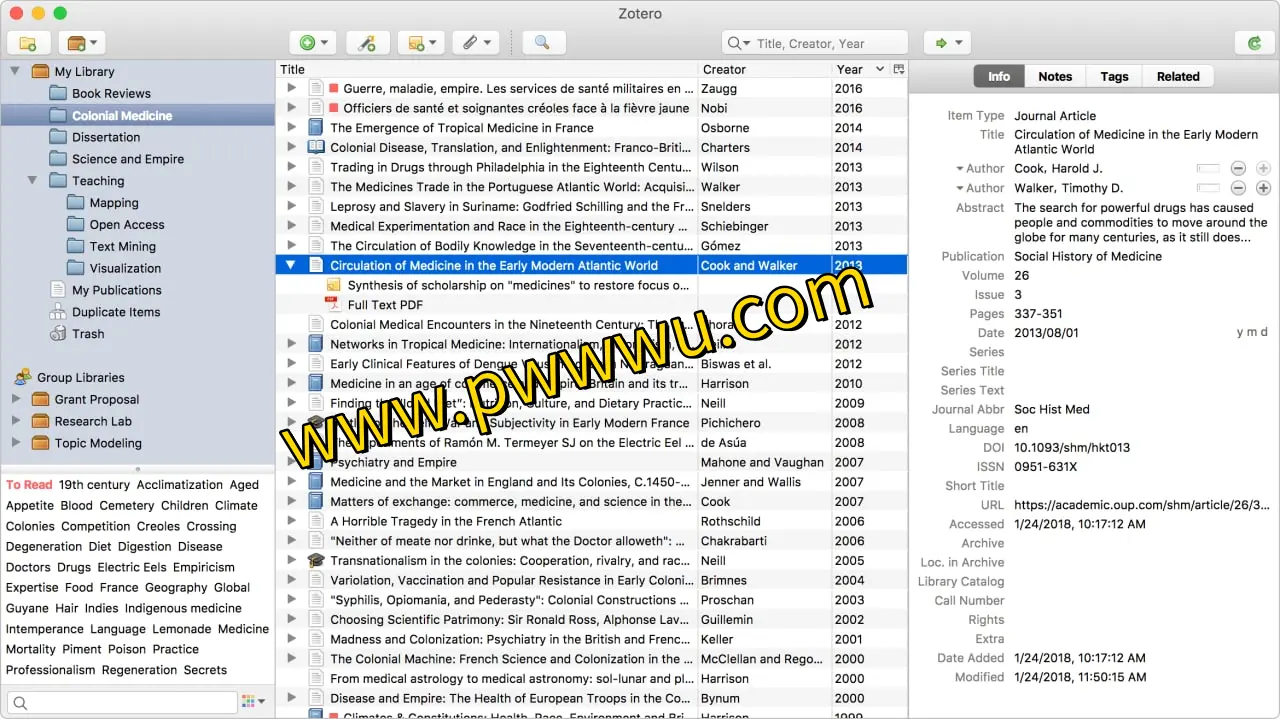Remove author Walker, Timothy D. with minus

click(1238, 188)
